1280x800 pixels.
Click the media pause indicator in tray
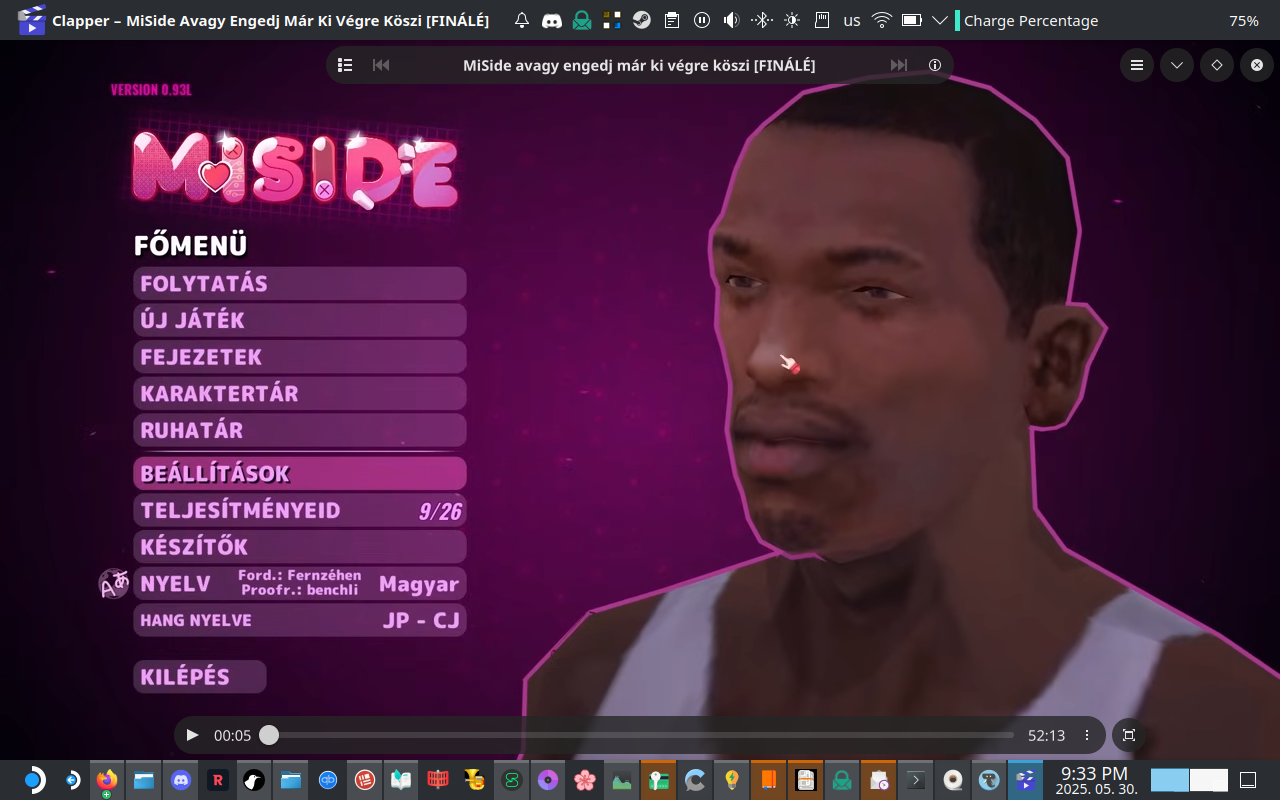pos(702,20)
